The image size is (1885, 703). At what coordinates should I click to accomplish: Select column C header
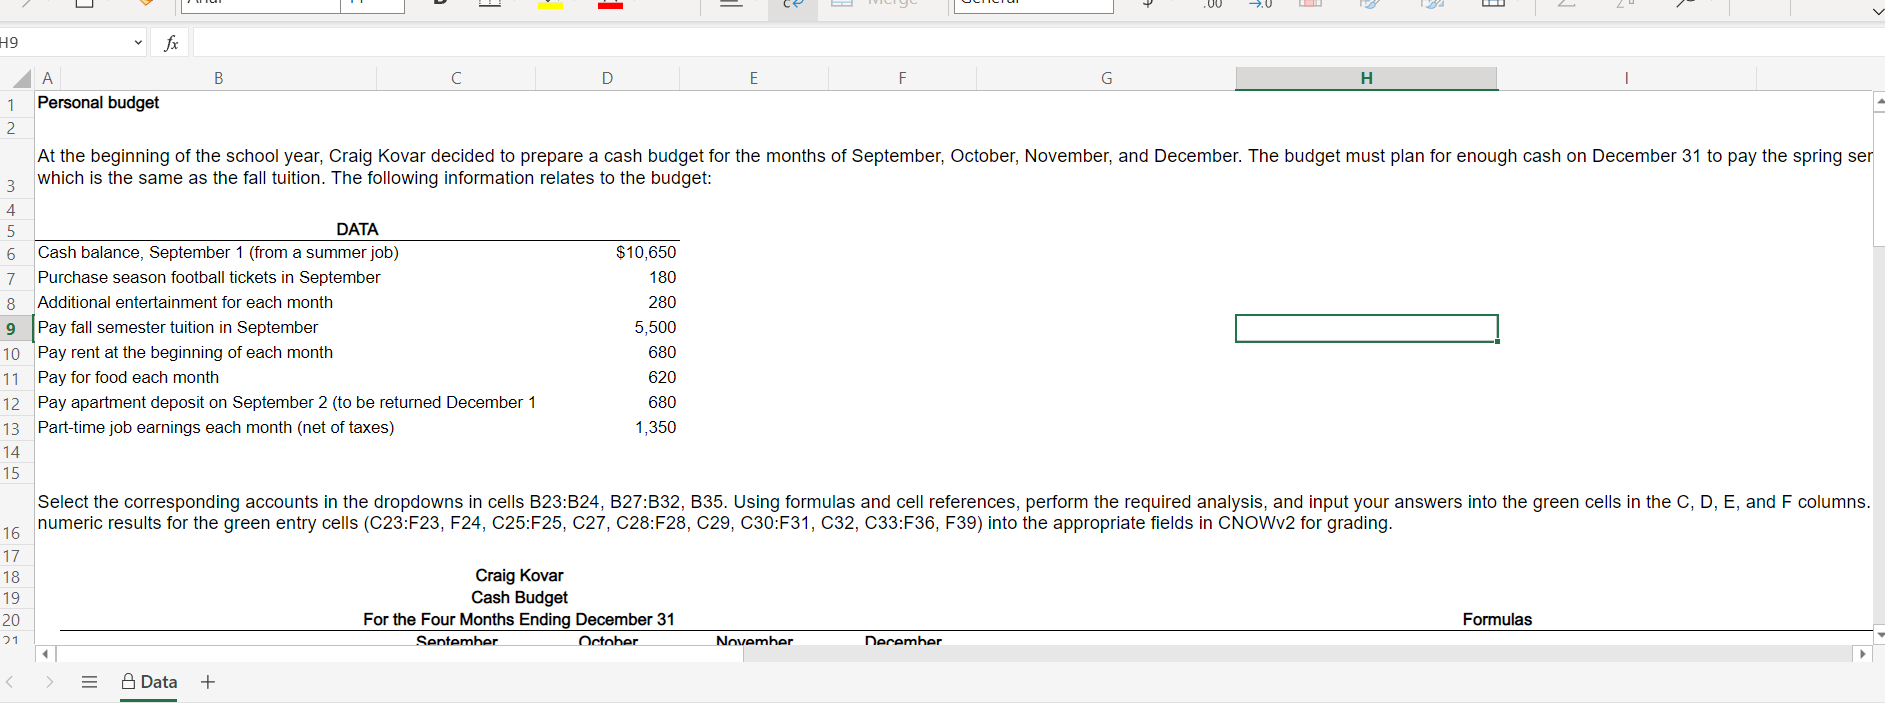(x=456, y=78)
